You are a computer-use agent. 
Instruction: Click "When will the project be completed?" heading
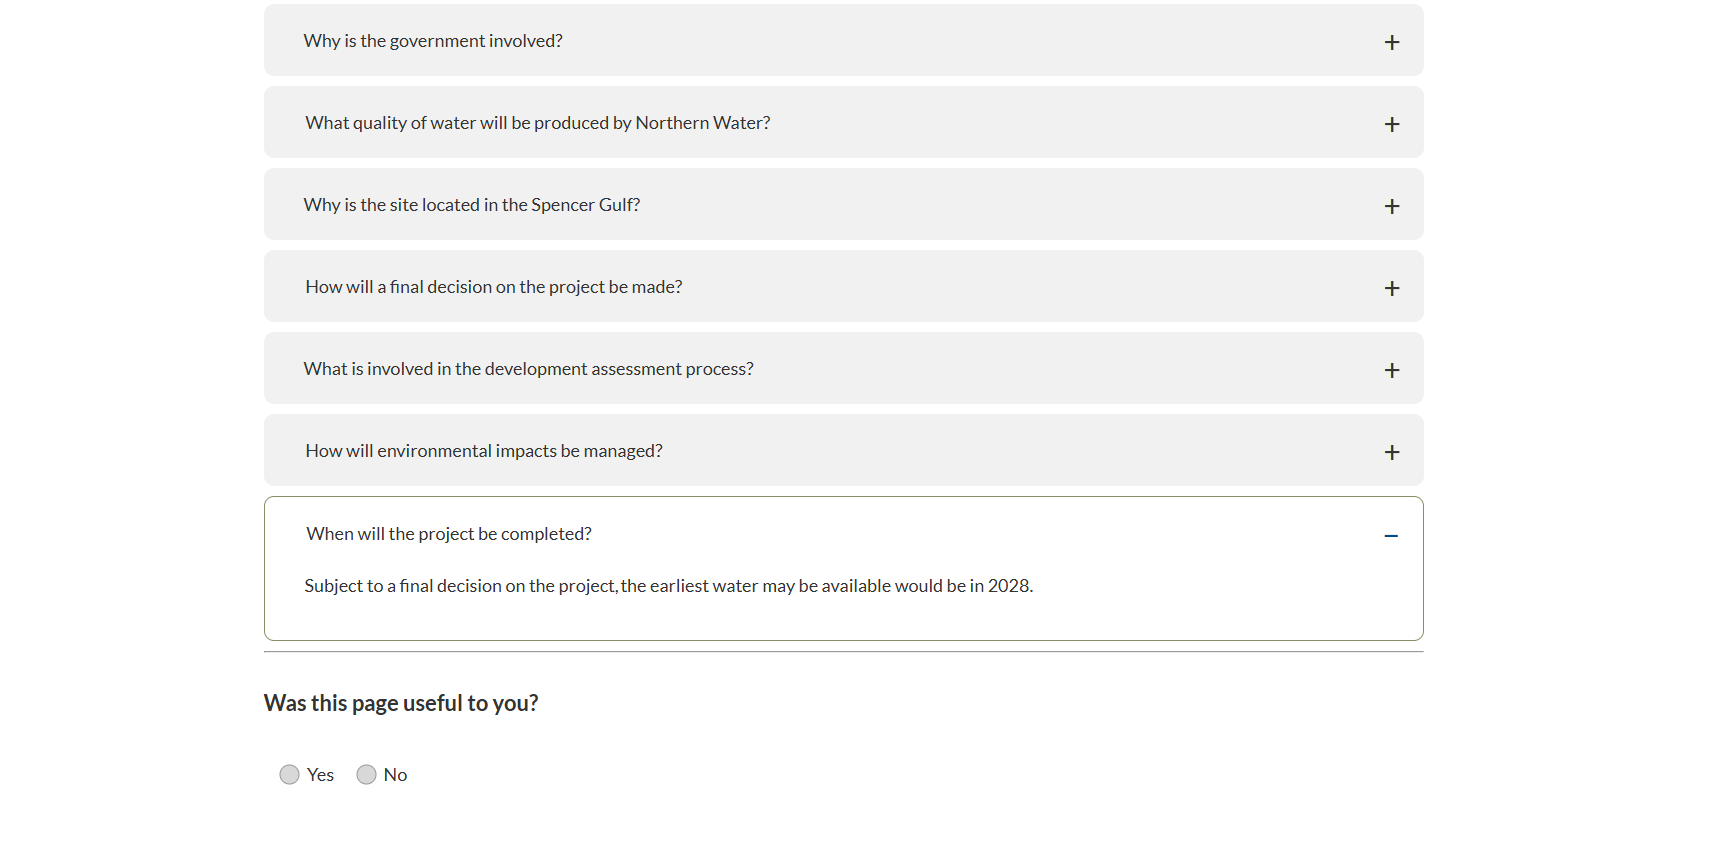[x=448, y=533]
